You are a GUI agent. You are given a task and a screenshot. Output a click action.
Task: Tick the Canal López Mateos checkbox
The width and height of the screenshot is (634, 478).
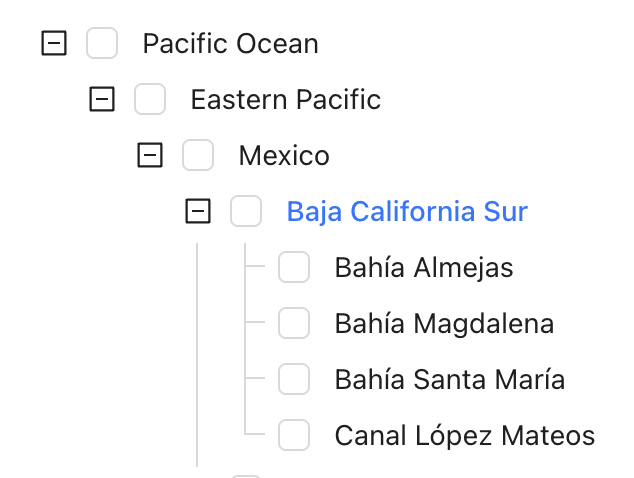pos(294,436)
